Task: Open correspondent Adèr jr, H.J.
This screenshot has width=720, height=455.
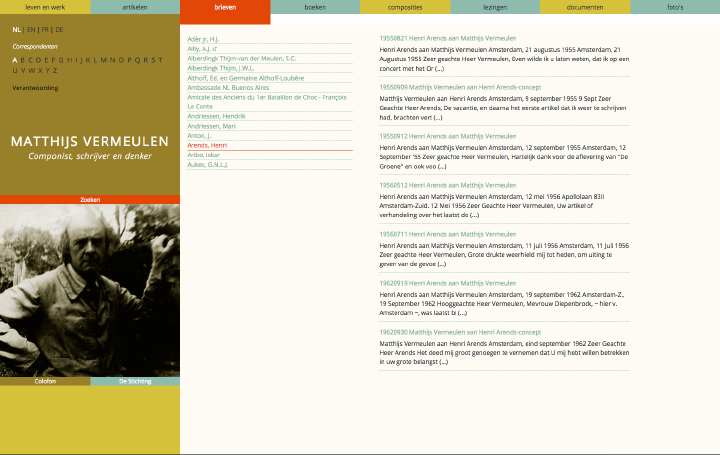Action: [203, 39]
